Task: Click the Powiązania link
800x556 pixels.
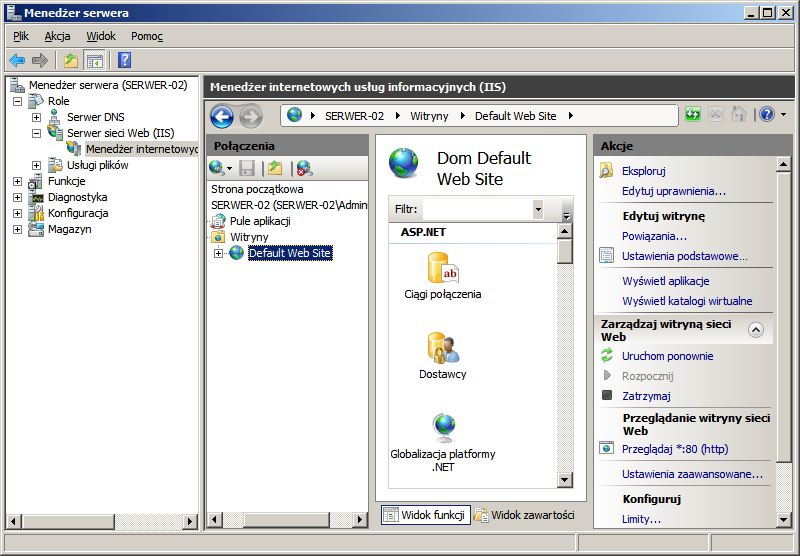Action: pos(654,236)
